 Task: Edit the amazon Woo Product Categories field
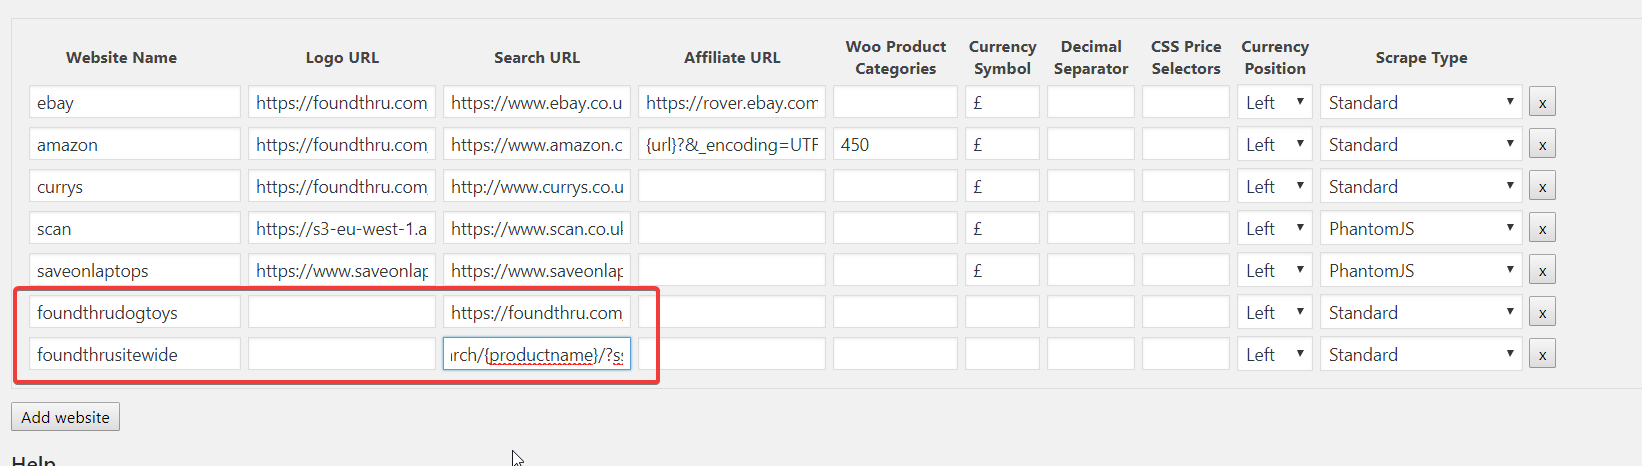coord(895,144)
